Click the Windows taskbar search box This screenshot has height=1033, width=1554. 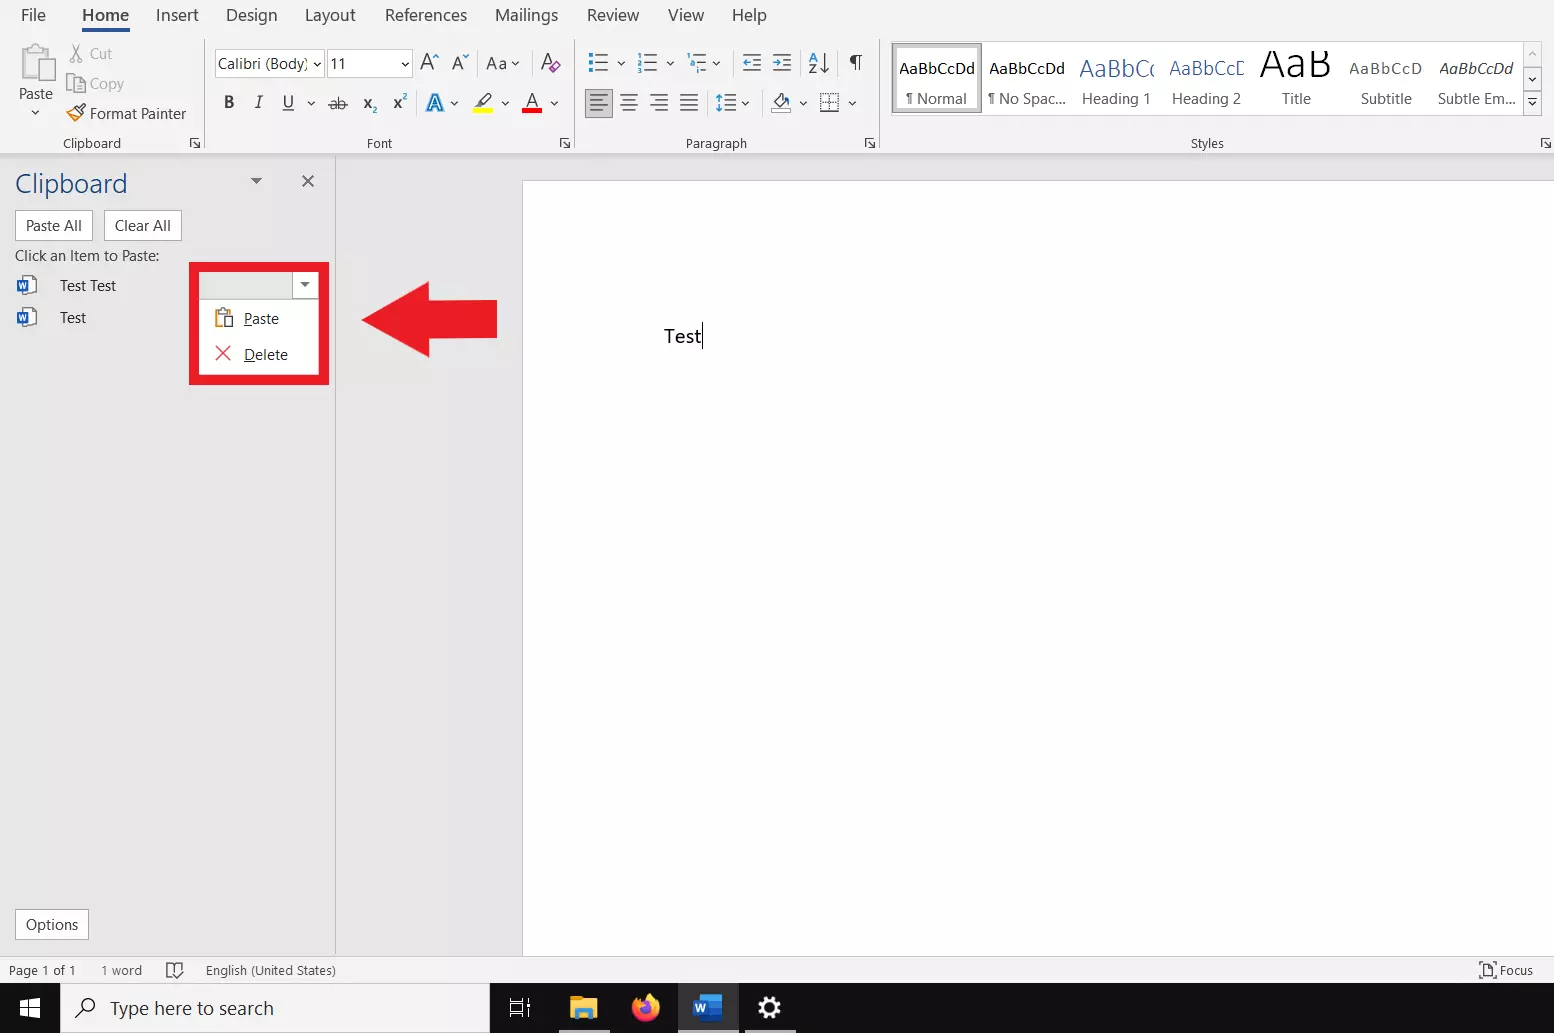pos(275,1008)
